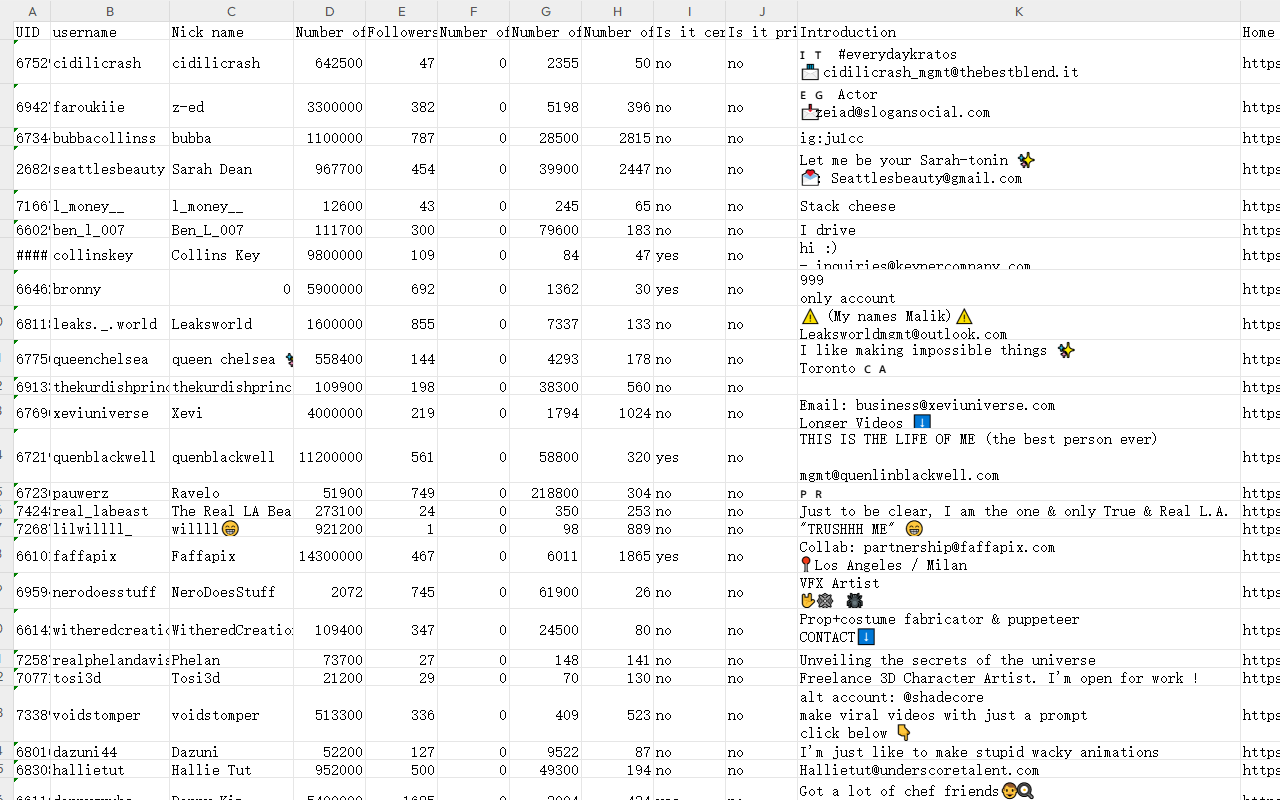Select the cell with value 642500
This screenshot has width=1280, height=800.
click(329, 63)
